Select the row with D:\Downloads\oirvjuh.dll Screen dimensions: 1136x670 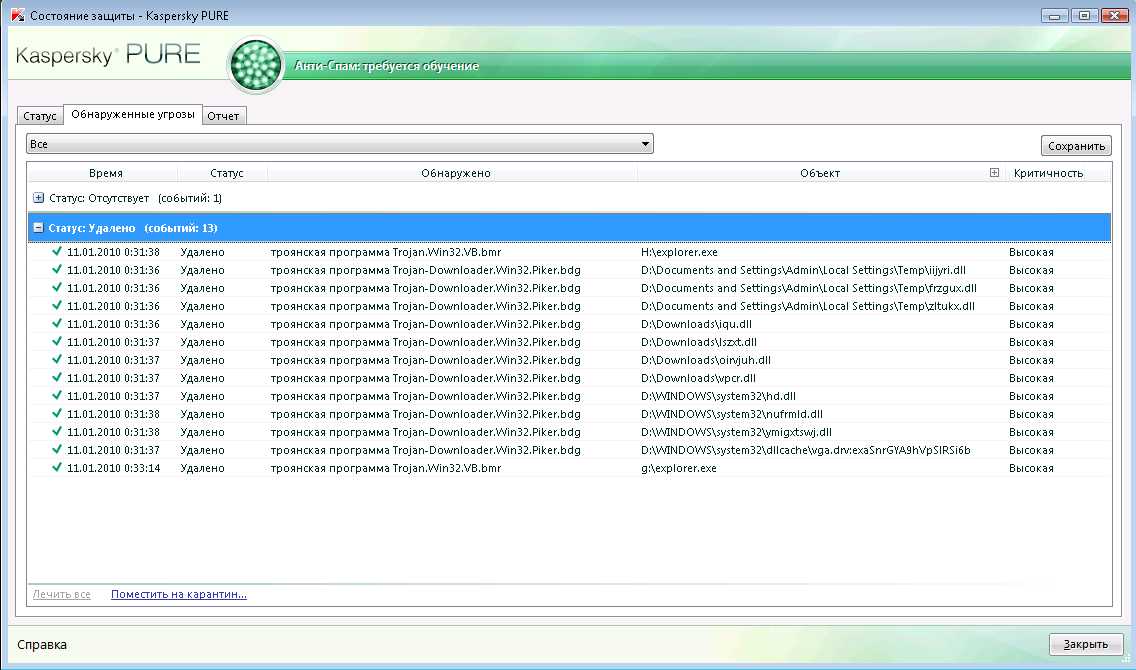tap(569, 360)
